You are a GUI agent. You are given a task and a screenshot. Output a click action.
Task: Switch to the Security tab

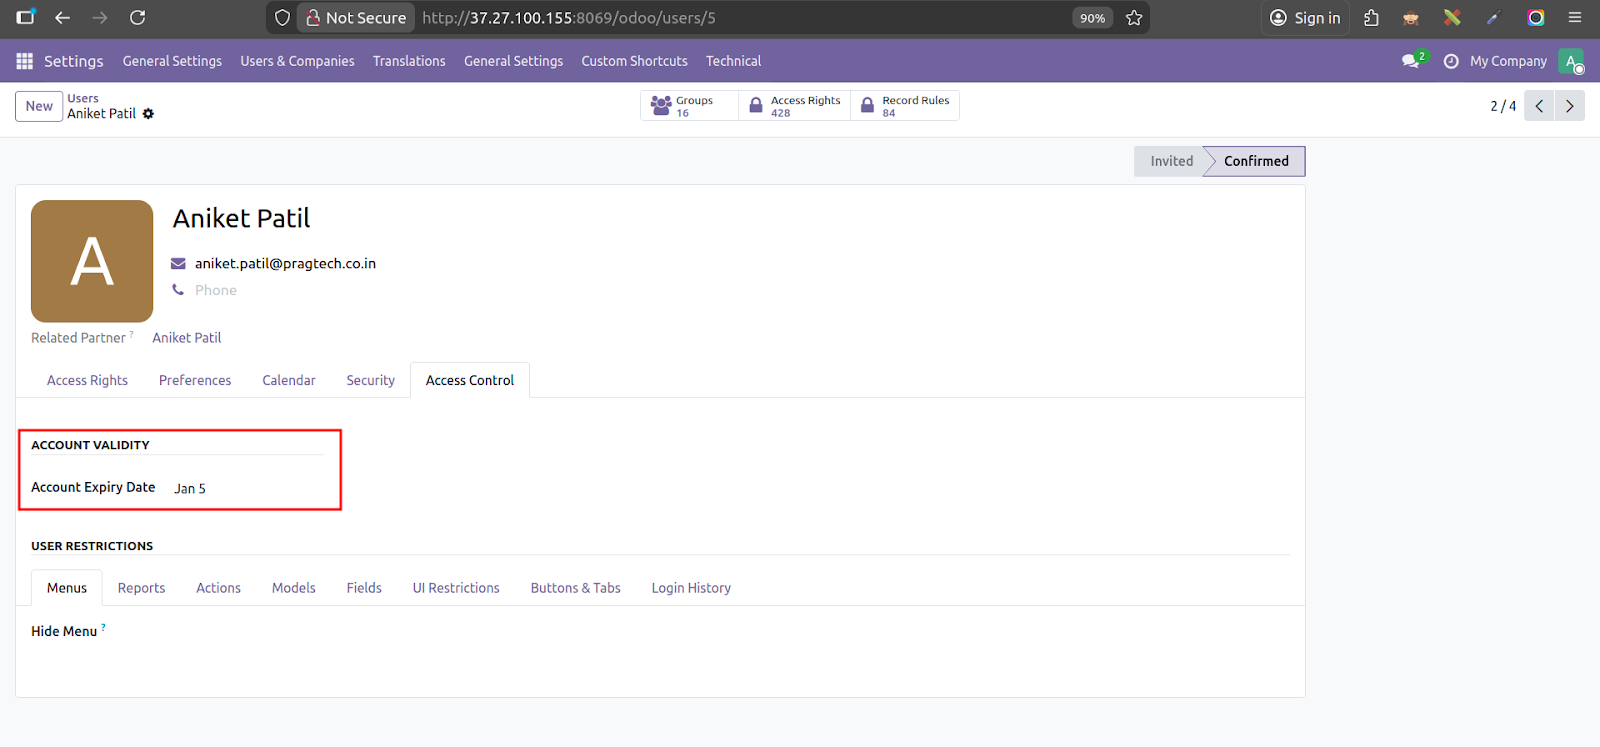tap(370, 380)
